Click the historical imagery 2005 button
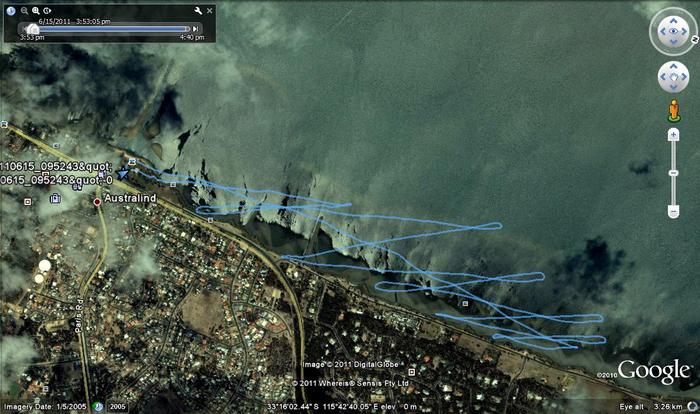This screenshot has height=414, width=700. point(117,407)
